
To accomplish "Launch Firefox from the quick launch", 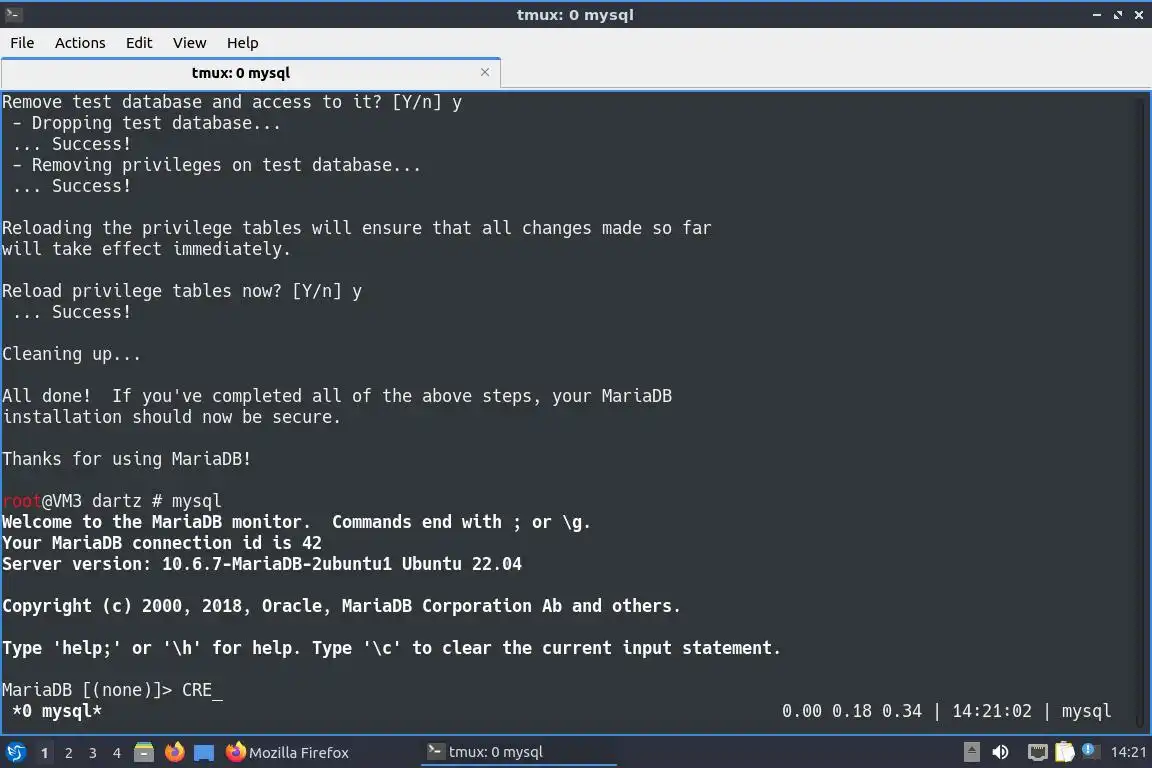I will [174, 752].
